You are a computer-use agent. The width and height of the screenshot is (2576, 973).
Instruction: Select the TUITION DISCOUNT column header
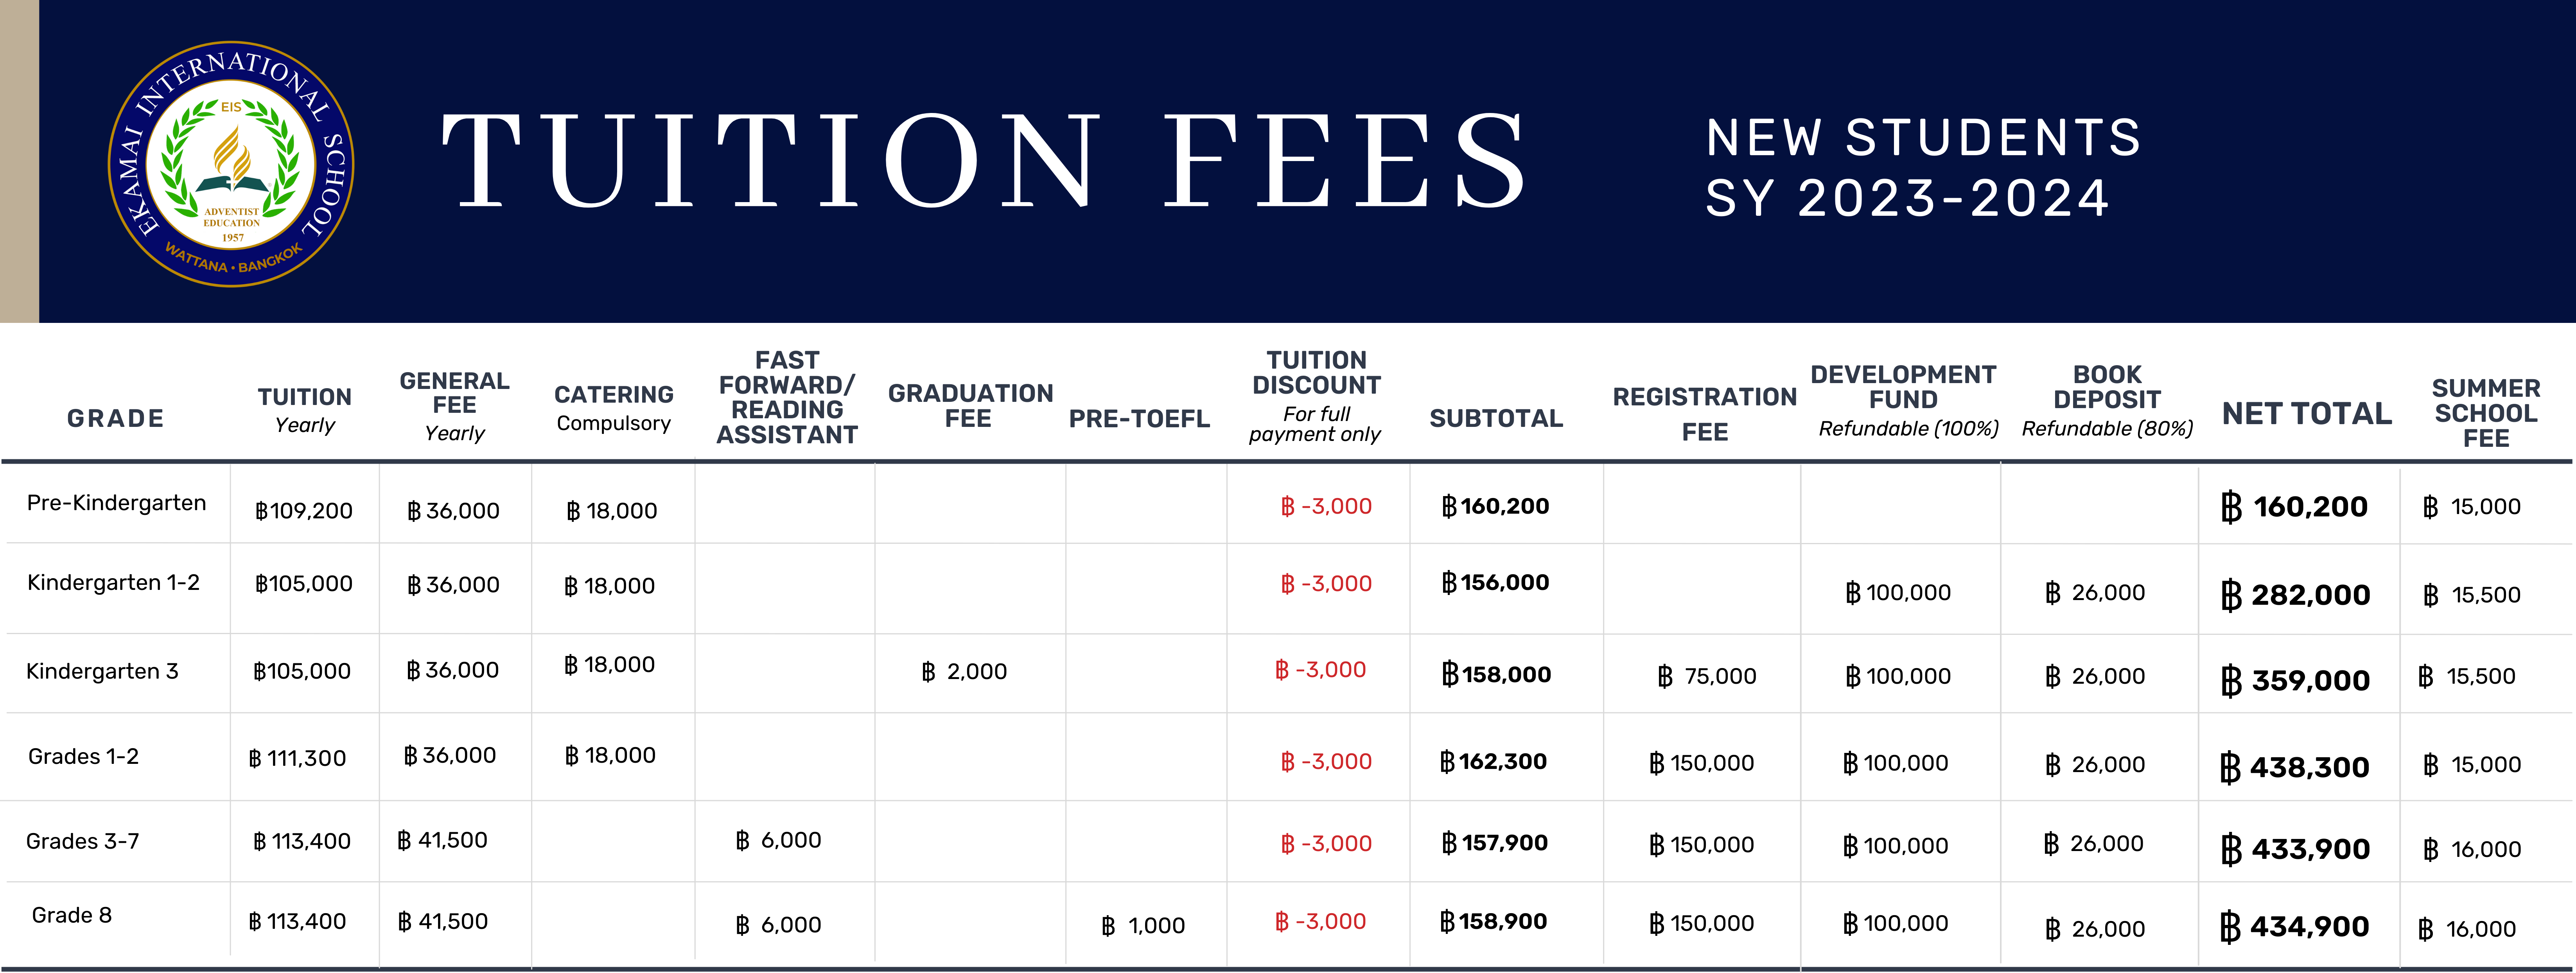pos(1316,396)
